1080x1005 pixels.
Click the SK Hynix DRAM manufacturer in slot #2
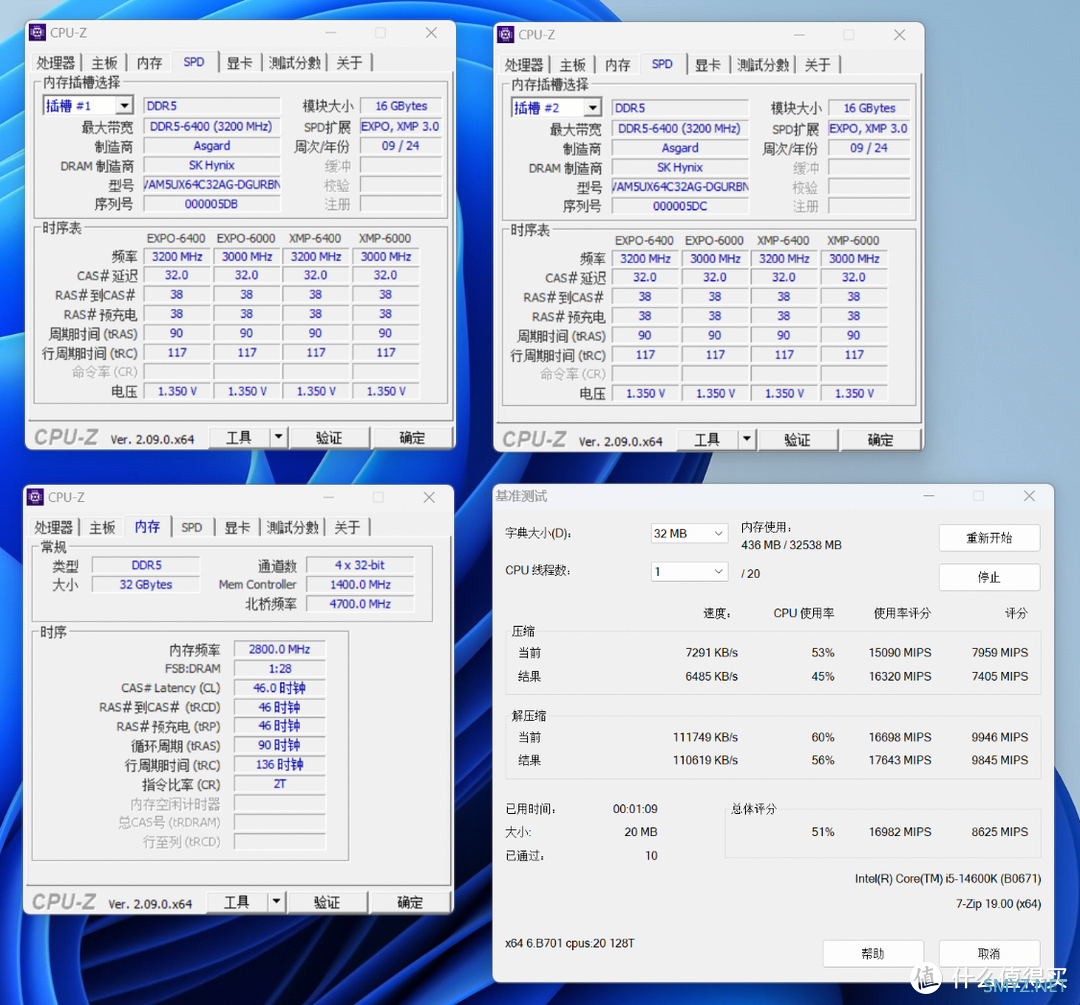coord(680,167)
